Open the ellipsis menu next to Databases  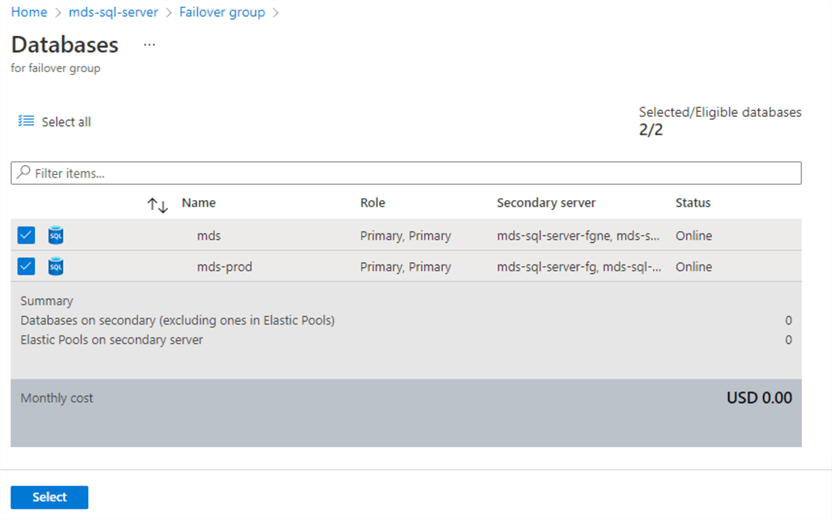point(150,45)
